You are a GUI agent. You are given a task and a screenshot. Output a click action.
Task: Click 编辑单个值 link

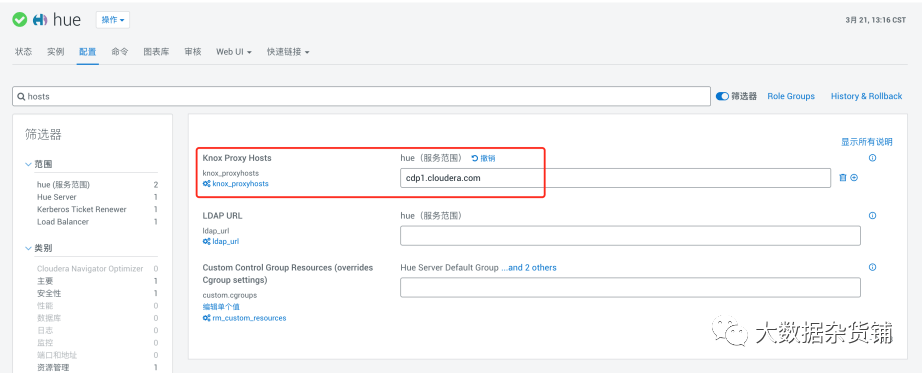click(x=221, y=307)
